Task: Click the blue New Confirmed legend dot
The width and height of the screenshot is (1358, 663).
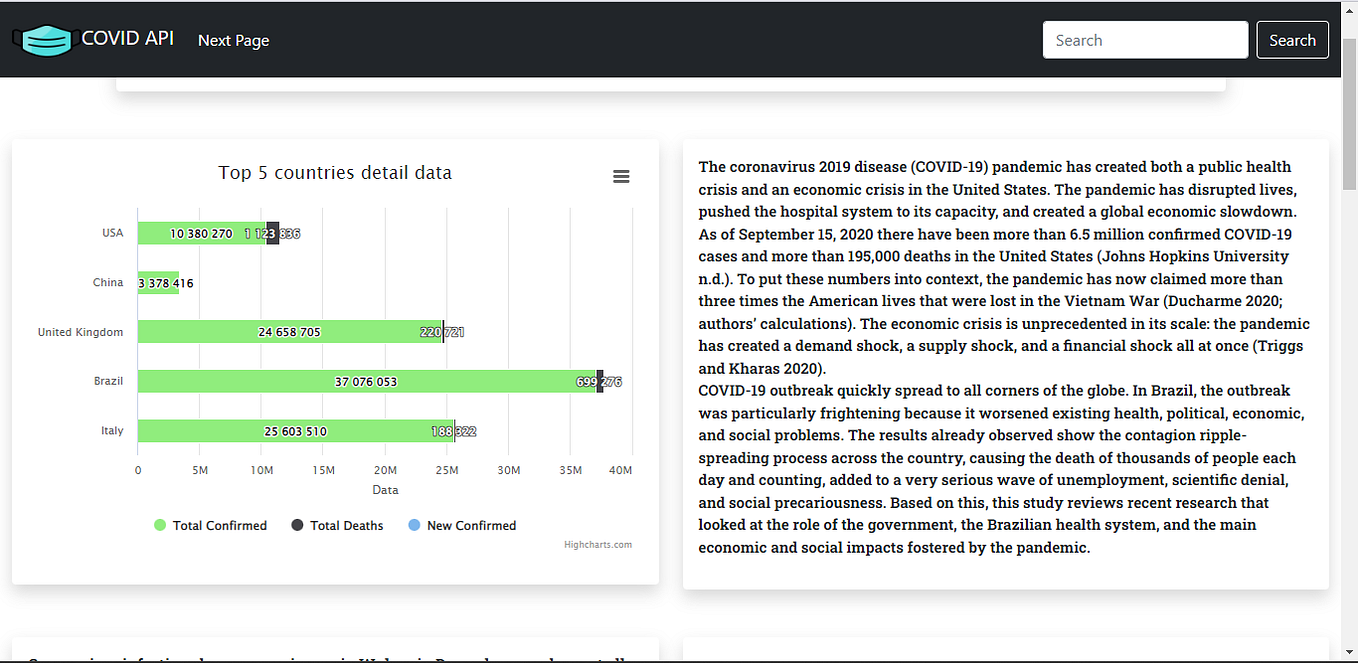Action: [414, 526]
